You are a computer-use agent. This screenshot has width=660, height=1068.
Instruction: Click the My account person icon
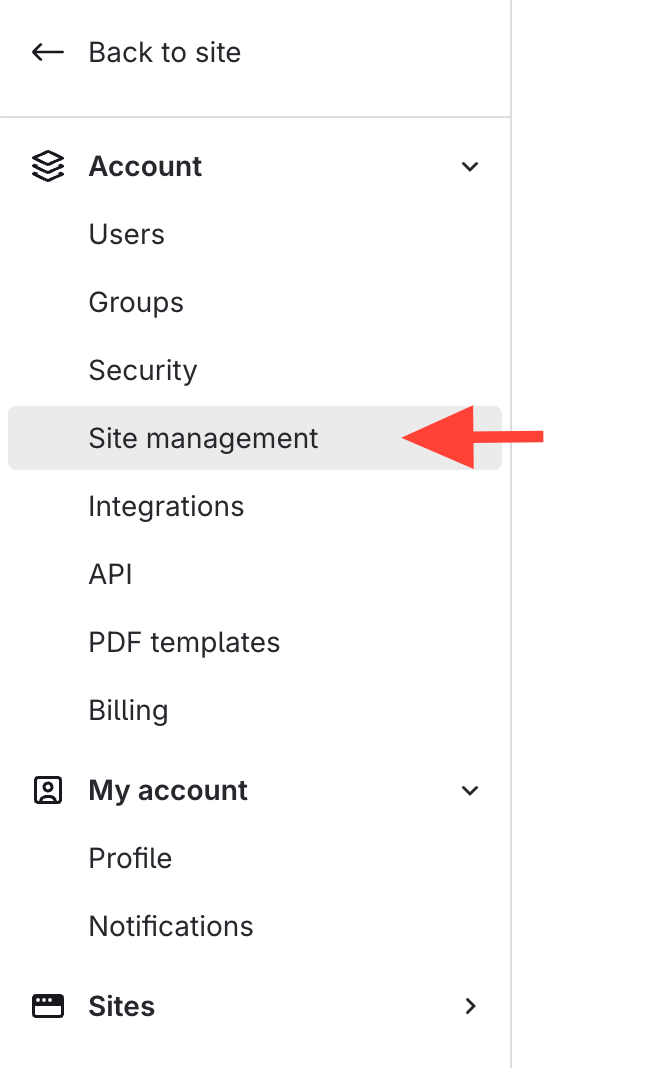(47, 790)
